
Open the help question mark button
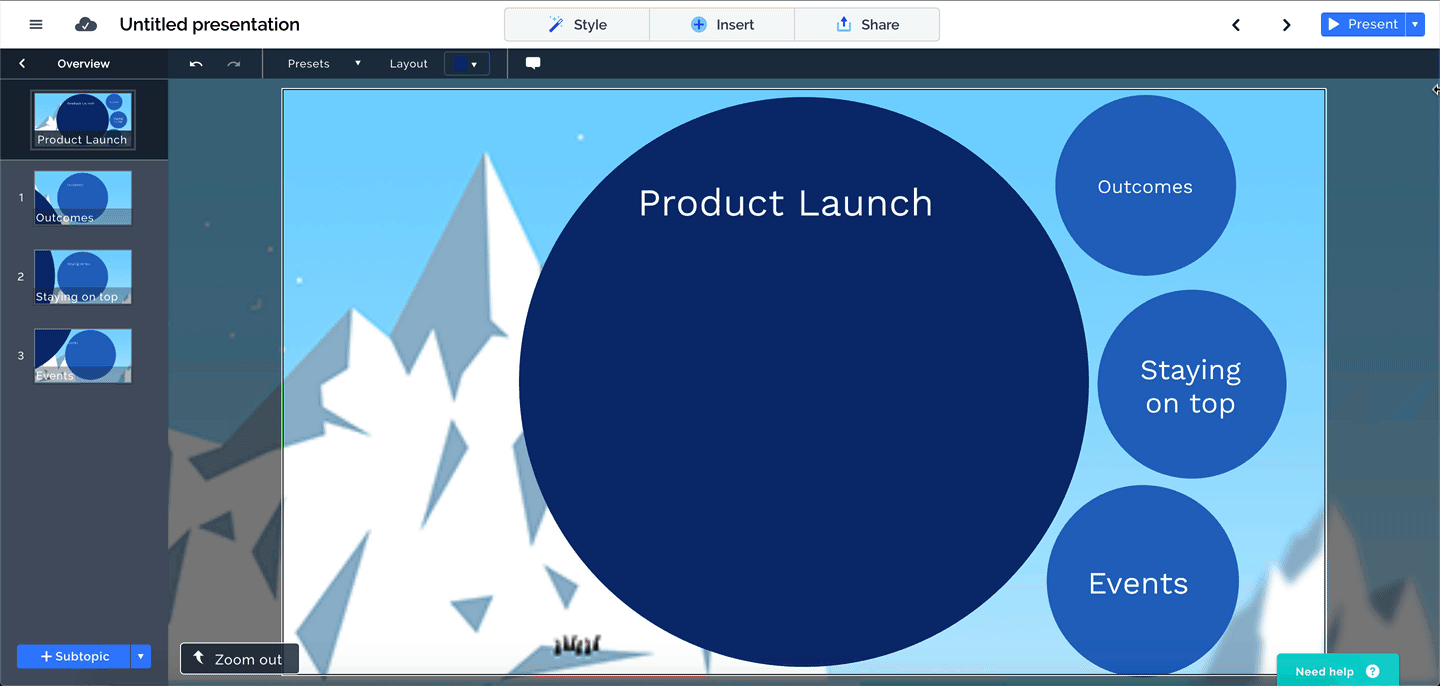(1372, 671)
